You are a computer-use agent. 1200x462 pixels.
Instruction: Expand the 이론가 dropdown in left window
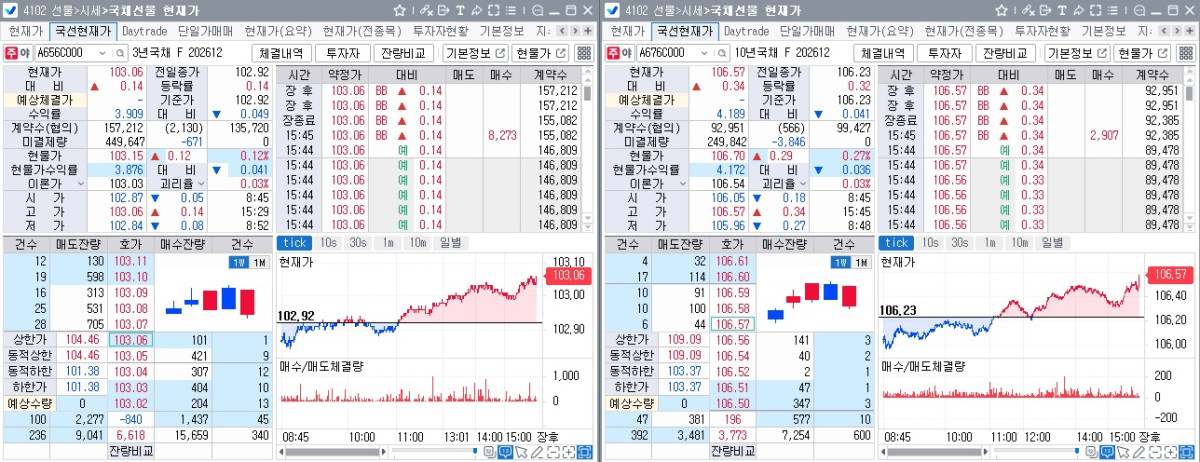(81, 184)
